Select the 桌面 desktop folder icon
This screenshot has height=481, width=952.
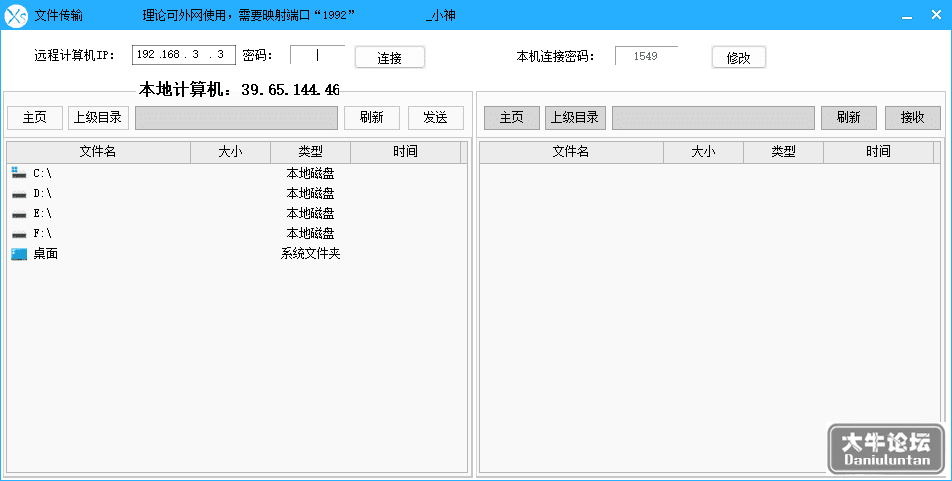[19, 254]
